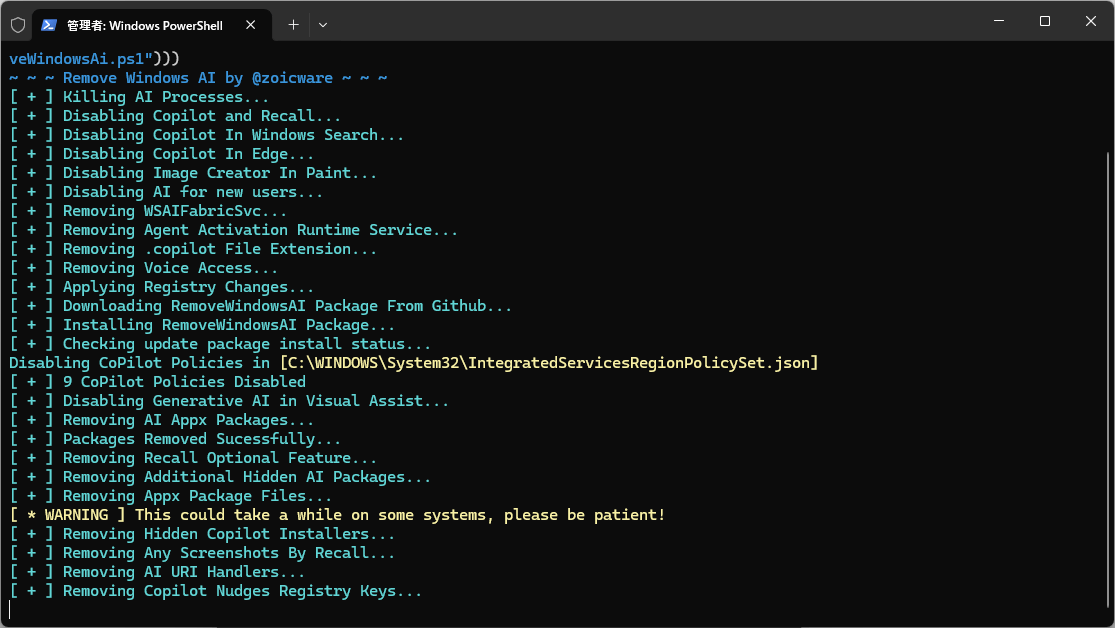Click the PowerShell icon on the tab

coord(48,25)
